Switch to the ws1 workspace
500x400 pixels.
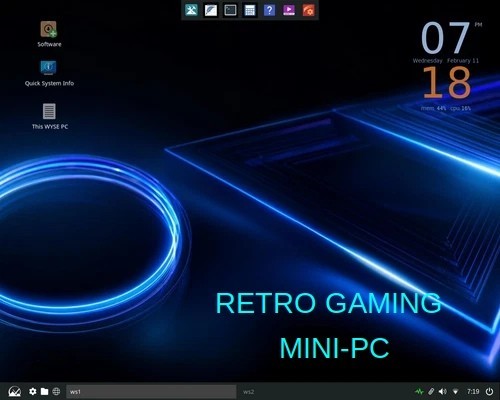click(x=151, y=392)
